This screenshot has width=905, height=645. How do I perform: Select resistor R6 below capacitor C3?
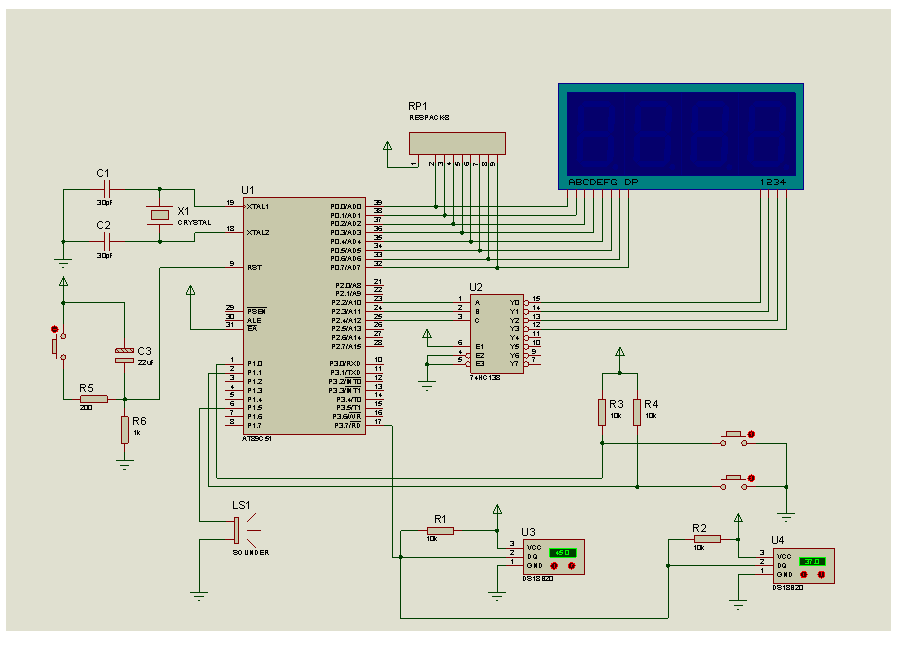tap(124, 429)
